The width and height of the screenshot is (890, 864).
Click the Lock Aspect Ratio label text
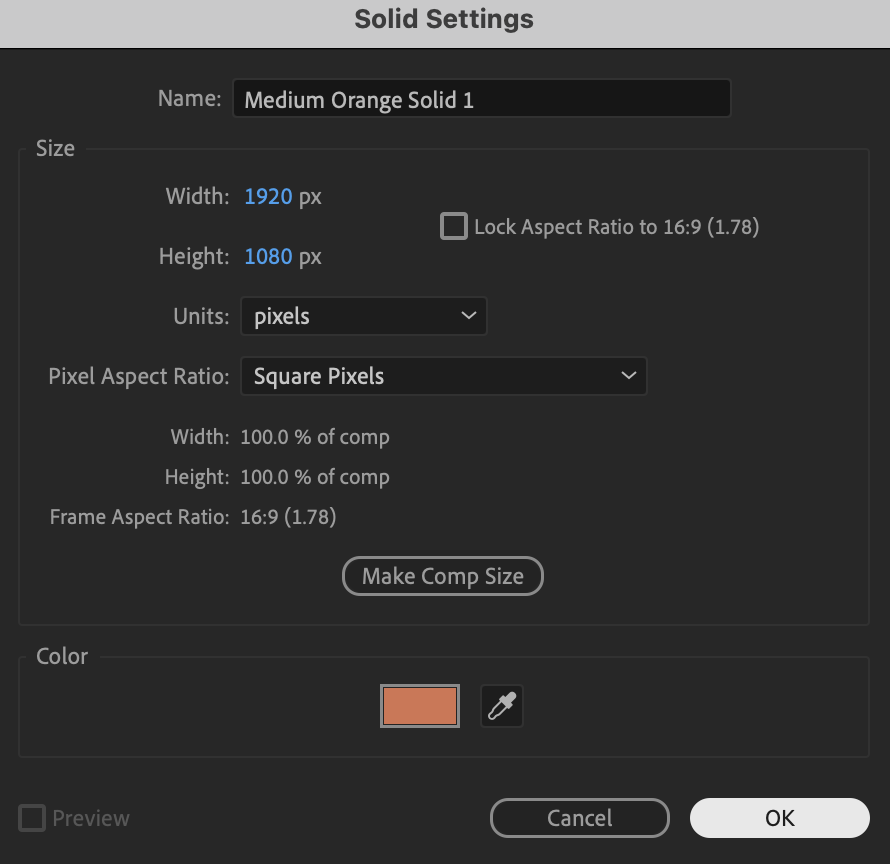616,227
